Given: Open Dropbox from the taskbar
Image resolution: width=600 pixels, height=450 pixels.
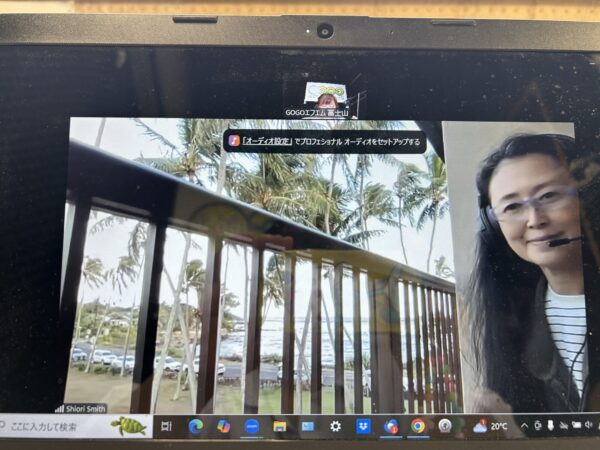Looking at the screenshot, I should 363,426.
